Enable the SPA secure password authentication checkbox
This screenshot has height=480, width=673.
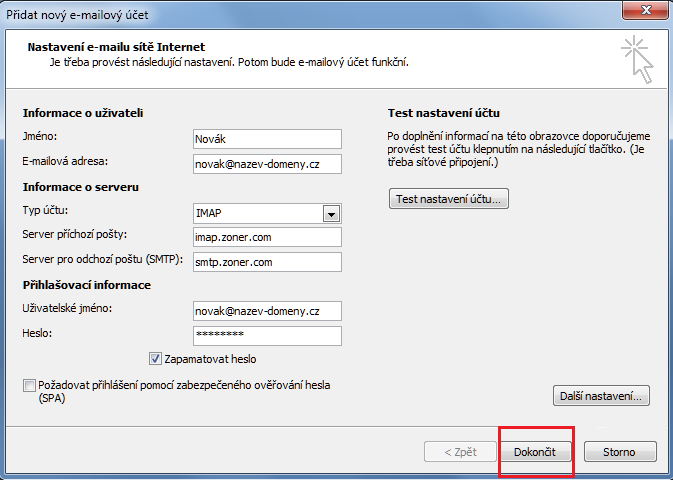(28, 385)
